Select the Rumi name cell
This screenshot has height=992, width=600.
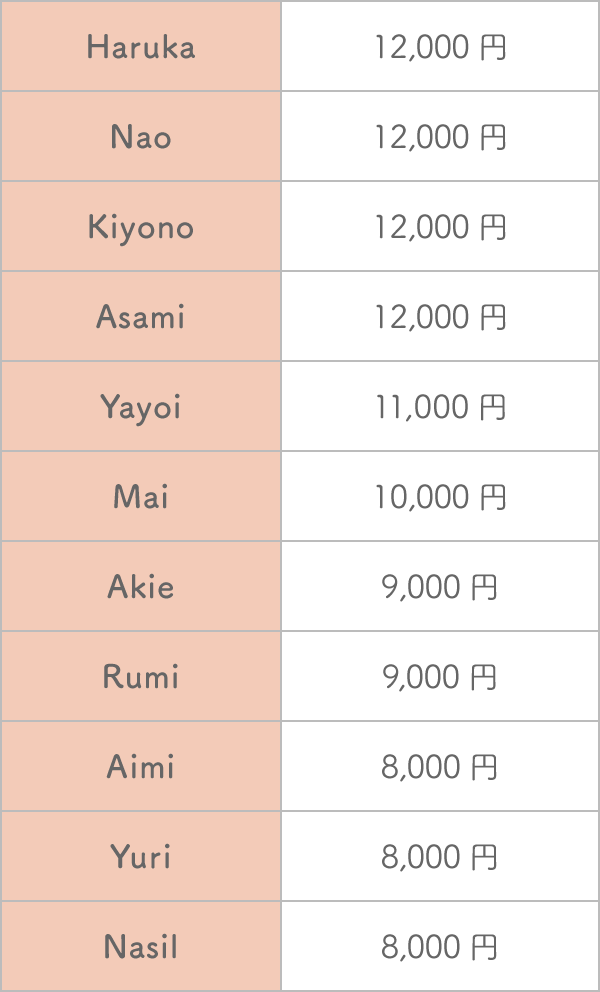point(141,676)
